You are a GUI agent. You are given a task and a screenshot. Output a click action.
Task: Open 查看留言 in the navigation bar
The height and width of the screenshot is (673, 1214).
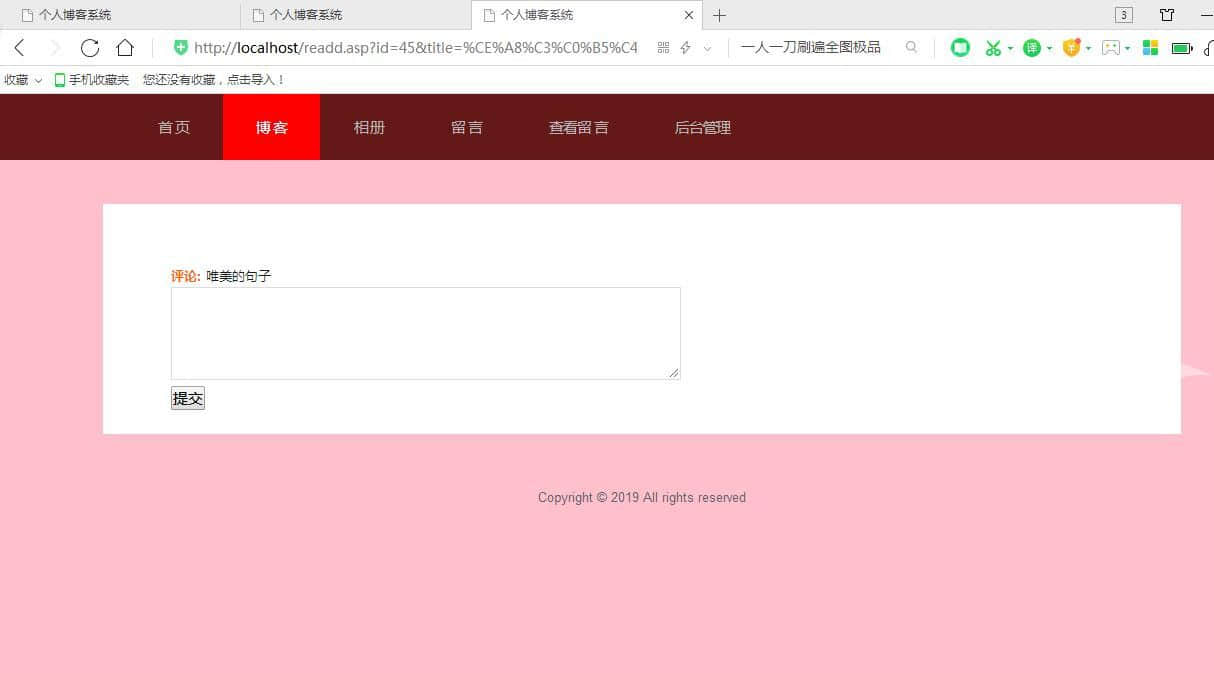(x=578, y=127)
